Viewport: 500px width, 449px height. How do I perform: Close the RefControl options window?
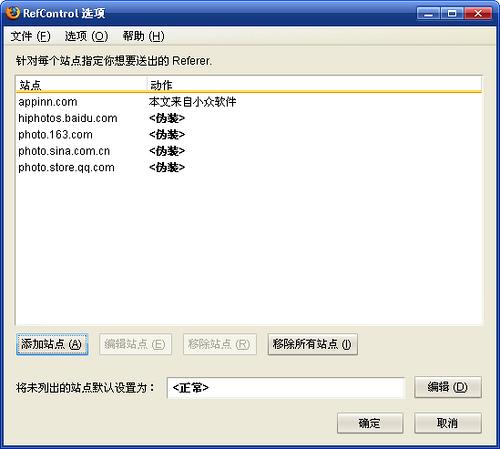pyautogui.click(x=478, y=13)
